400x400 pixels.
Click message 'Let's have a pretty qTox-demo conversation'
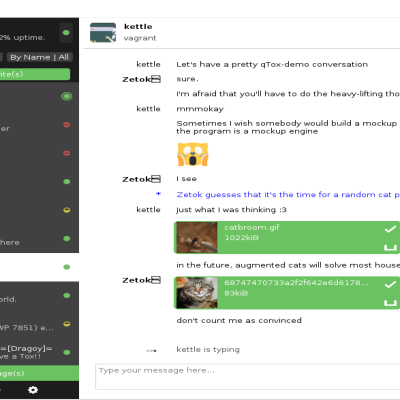click(x=272, y=64)
